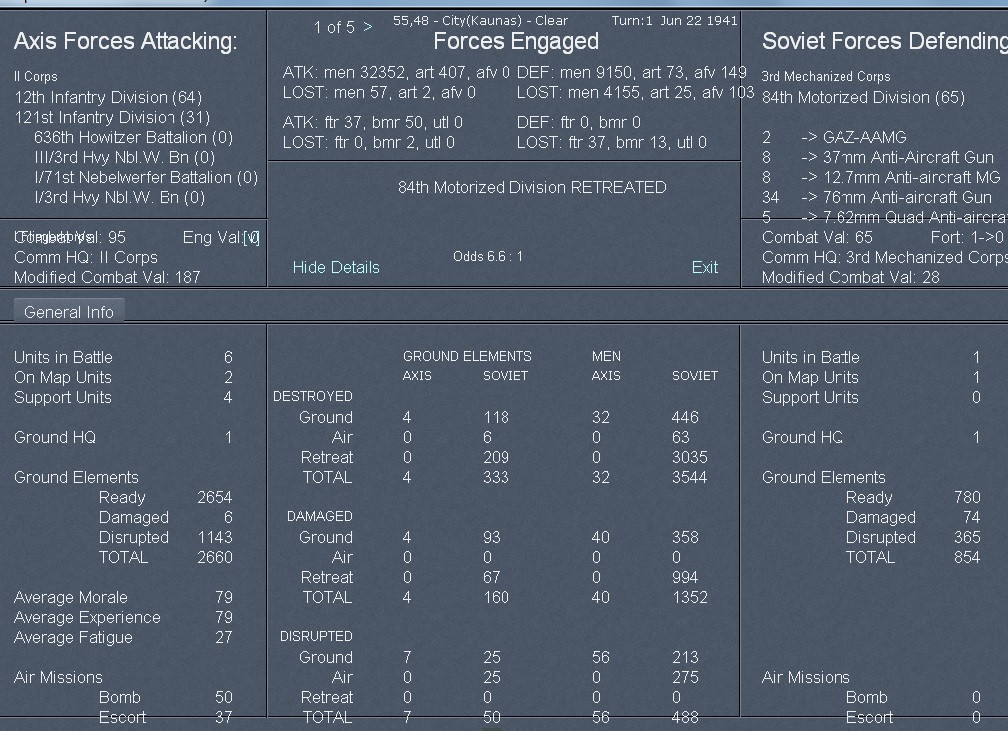Select 12th Infantry Division entry
Image resolution: width=1008 pixels, height=731 pixels.
[x=108, y=98]
